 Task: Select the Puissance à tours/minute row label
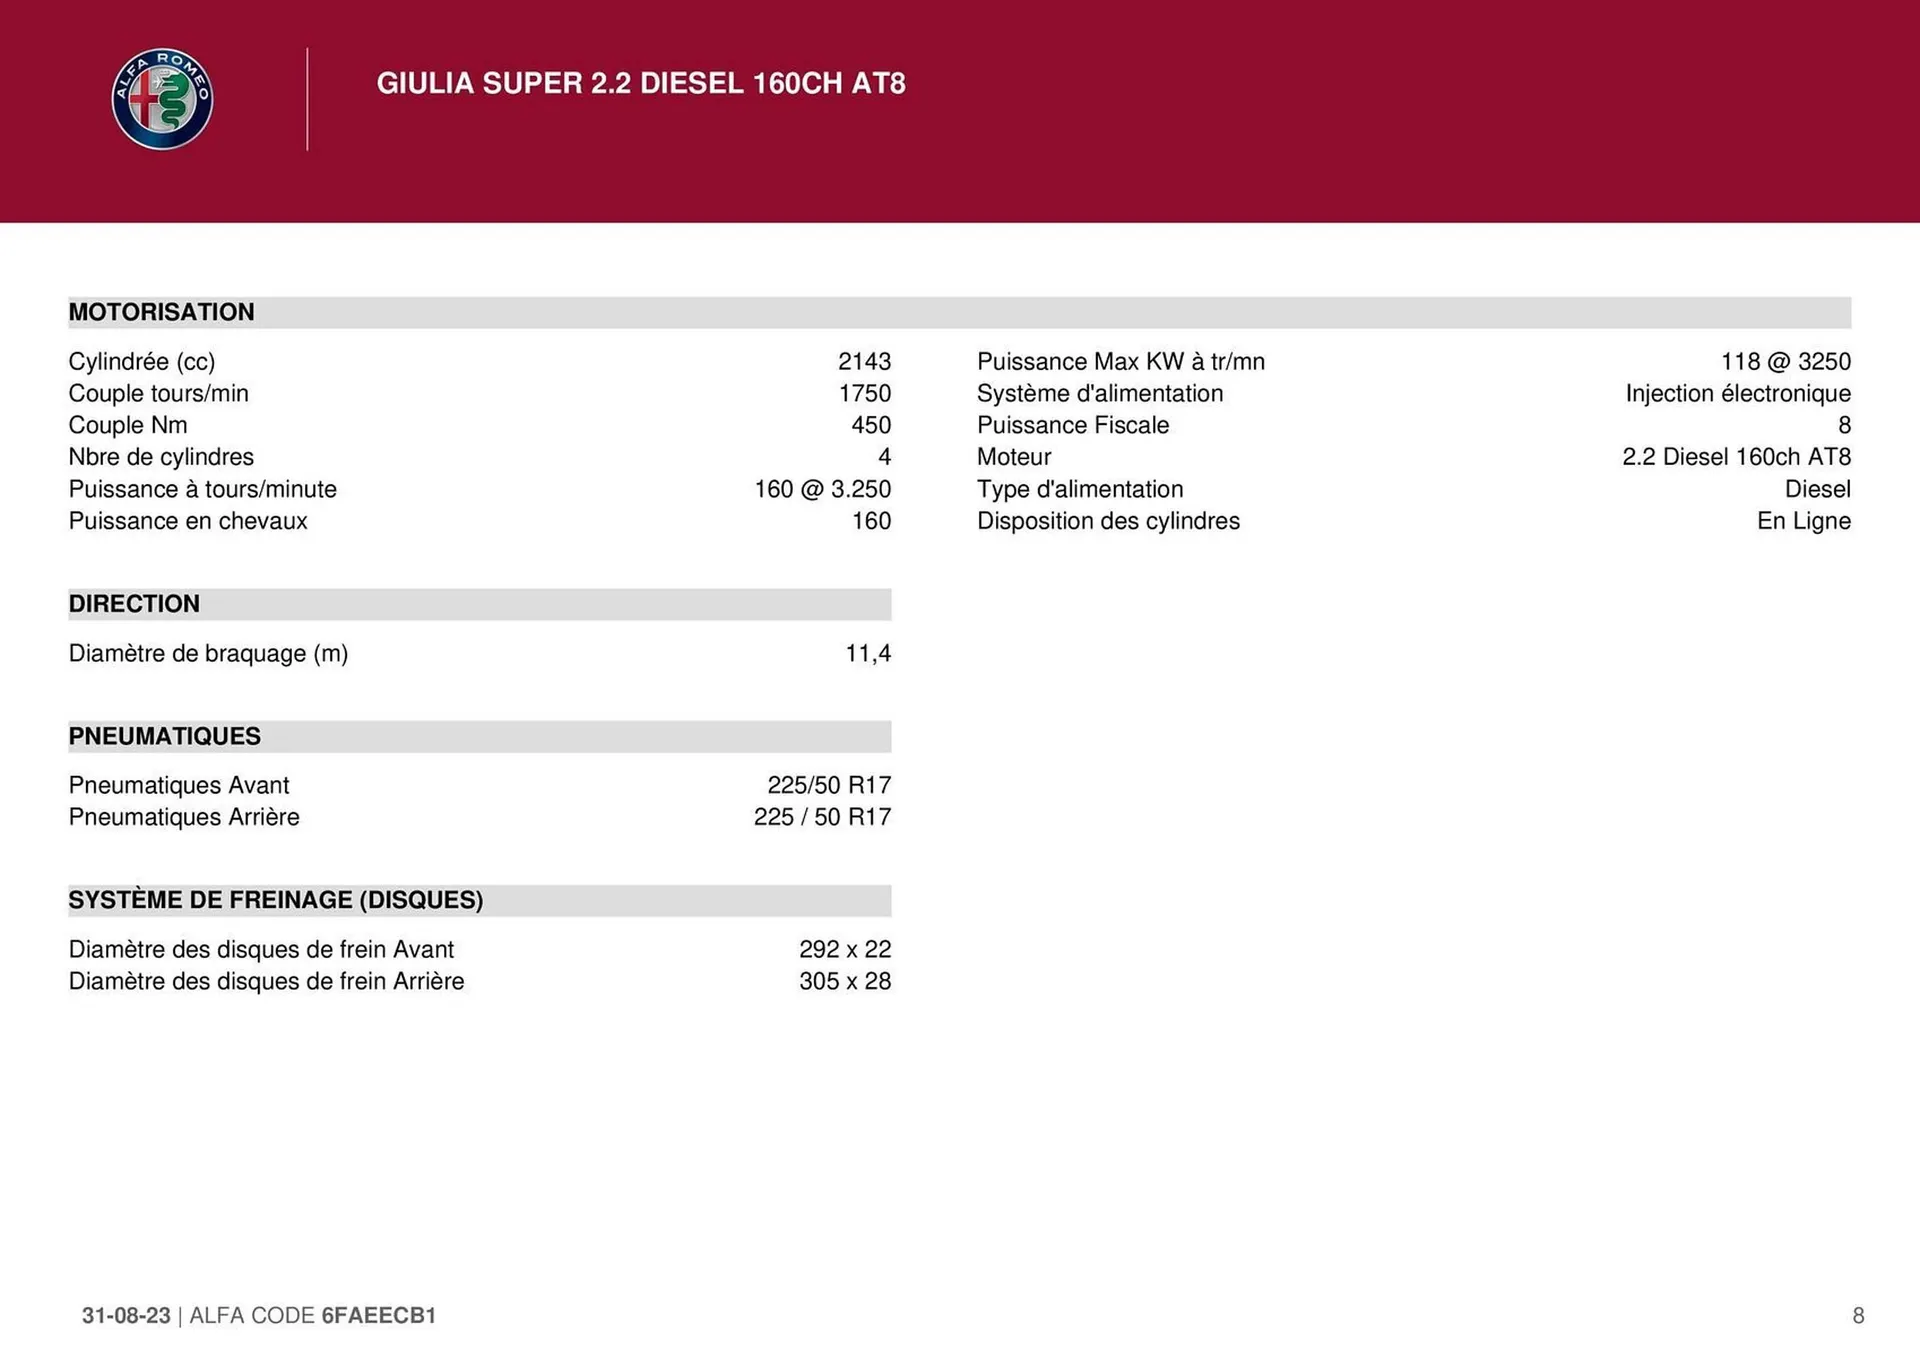[203, 489]
